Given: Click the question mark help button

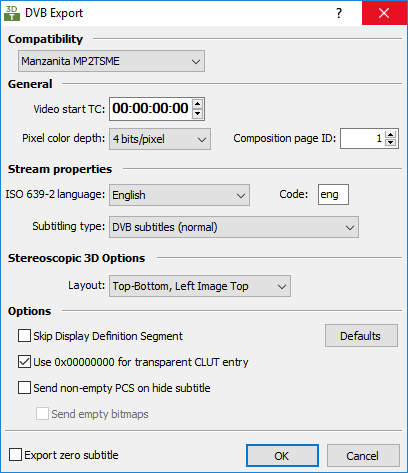Looking at the screenshot, I should tap(339, 13).
